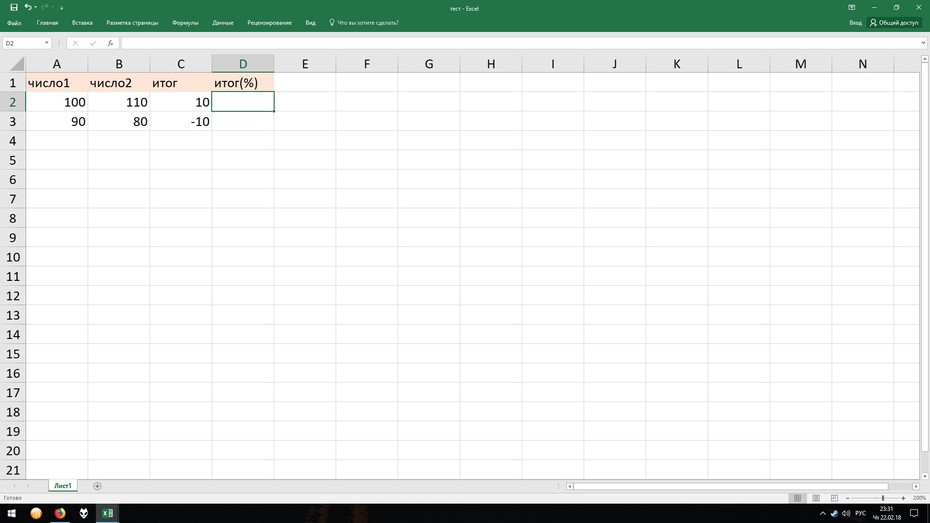930x523 pixels.
Task: Click the next sheet navigation arrow
Action: (27, 486)
